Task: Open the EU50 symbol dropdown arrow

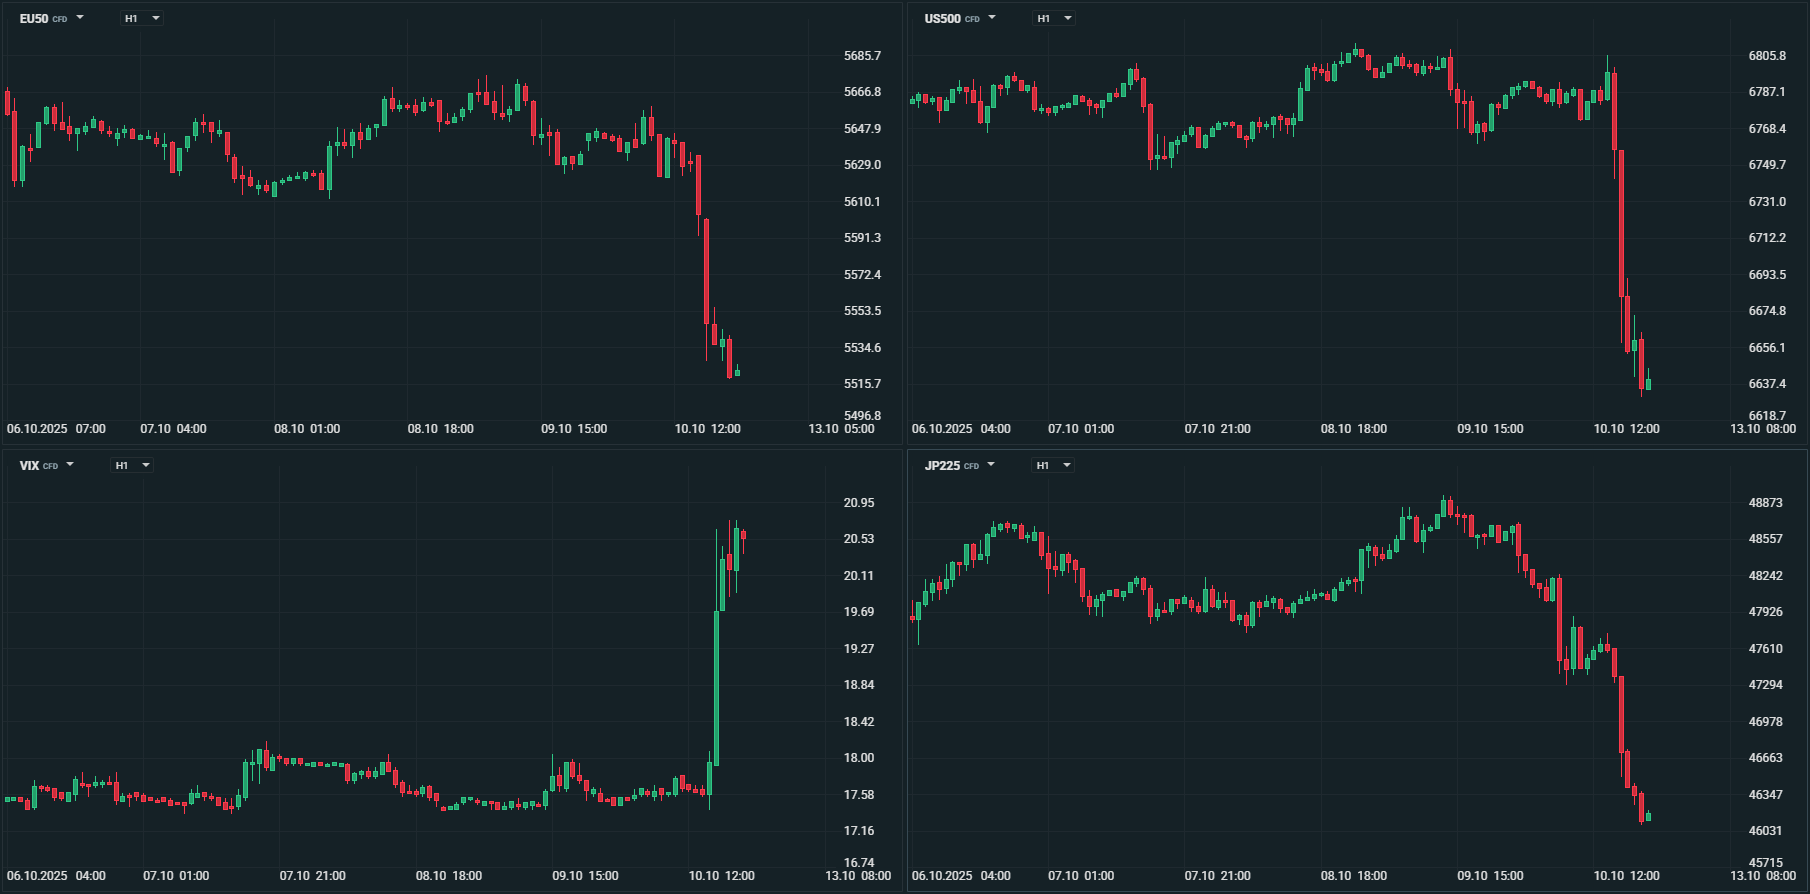Action: tap(80, 18)
